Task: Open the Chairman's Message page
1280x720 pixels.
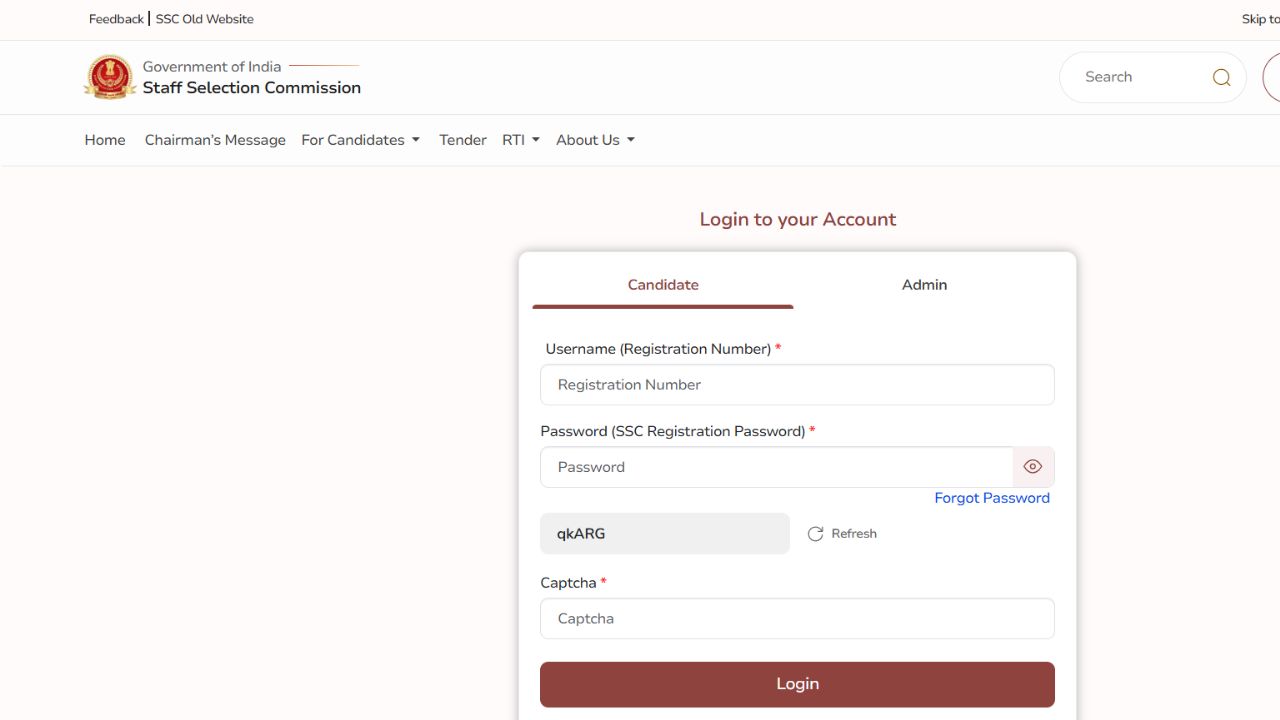Action: point(215,140)
